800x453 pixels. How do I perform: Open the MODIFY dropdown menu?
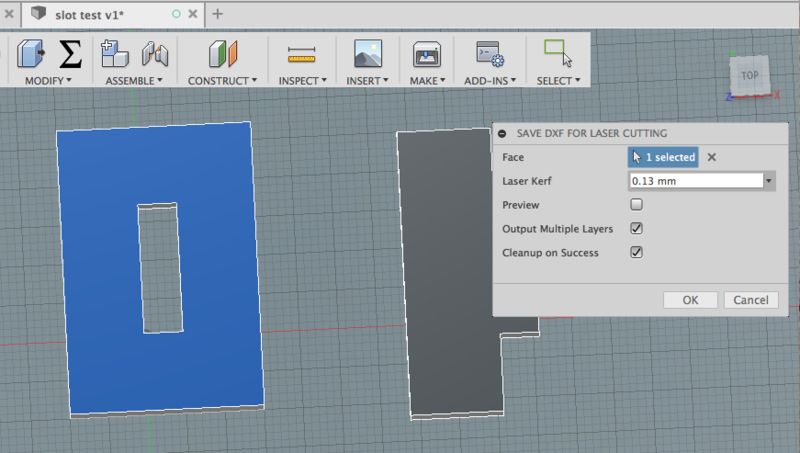pos(48,81)
